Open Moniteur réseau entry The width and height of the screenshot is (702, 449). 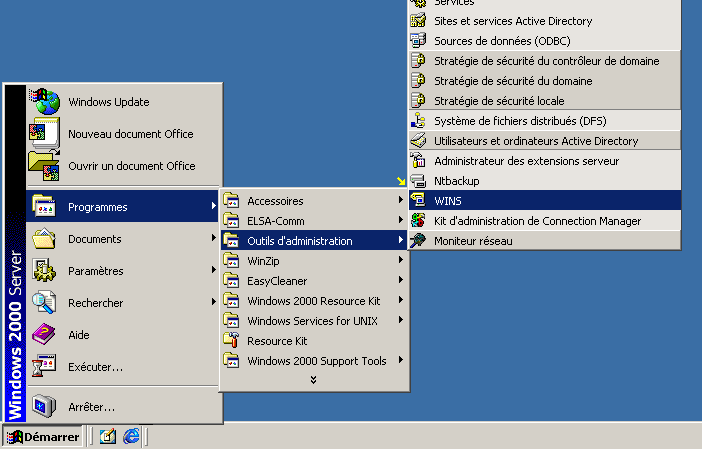(x=545, y=241)
